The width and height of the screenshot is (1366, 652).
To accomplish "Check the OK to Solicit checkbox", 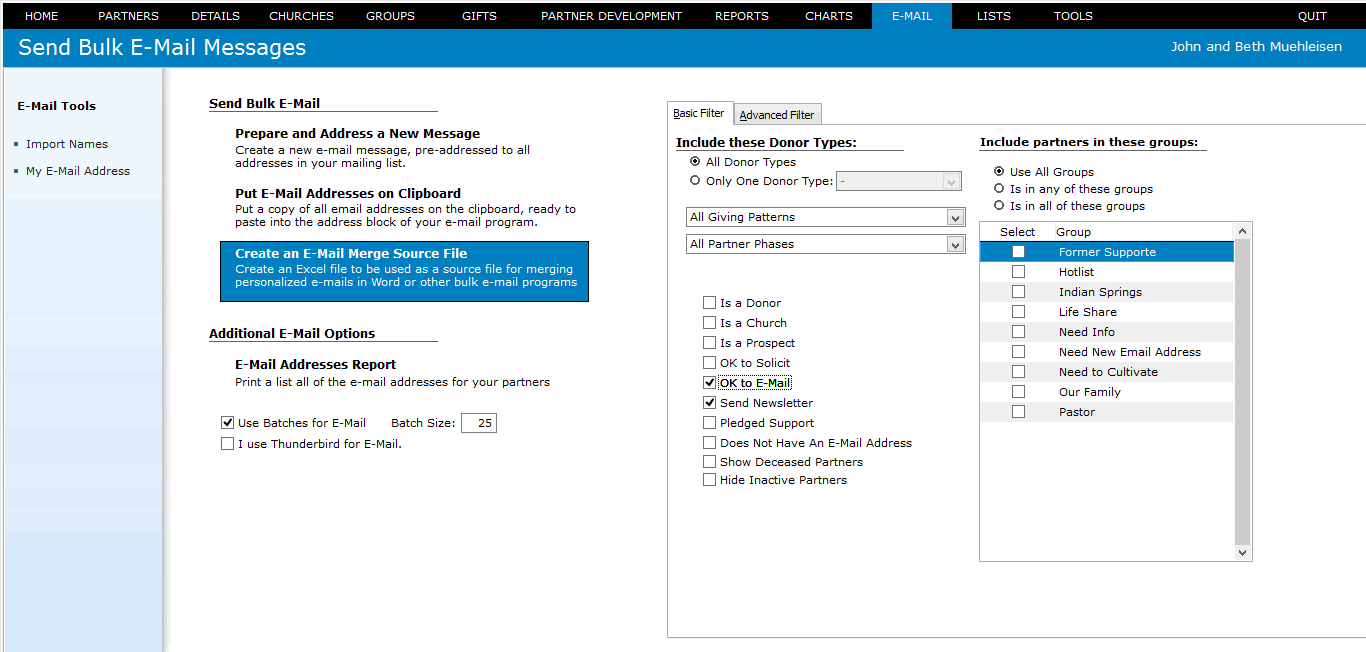I will pos(710,363).
